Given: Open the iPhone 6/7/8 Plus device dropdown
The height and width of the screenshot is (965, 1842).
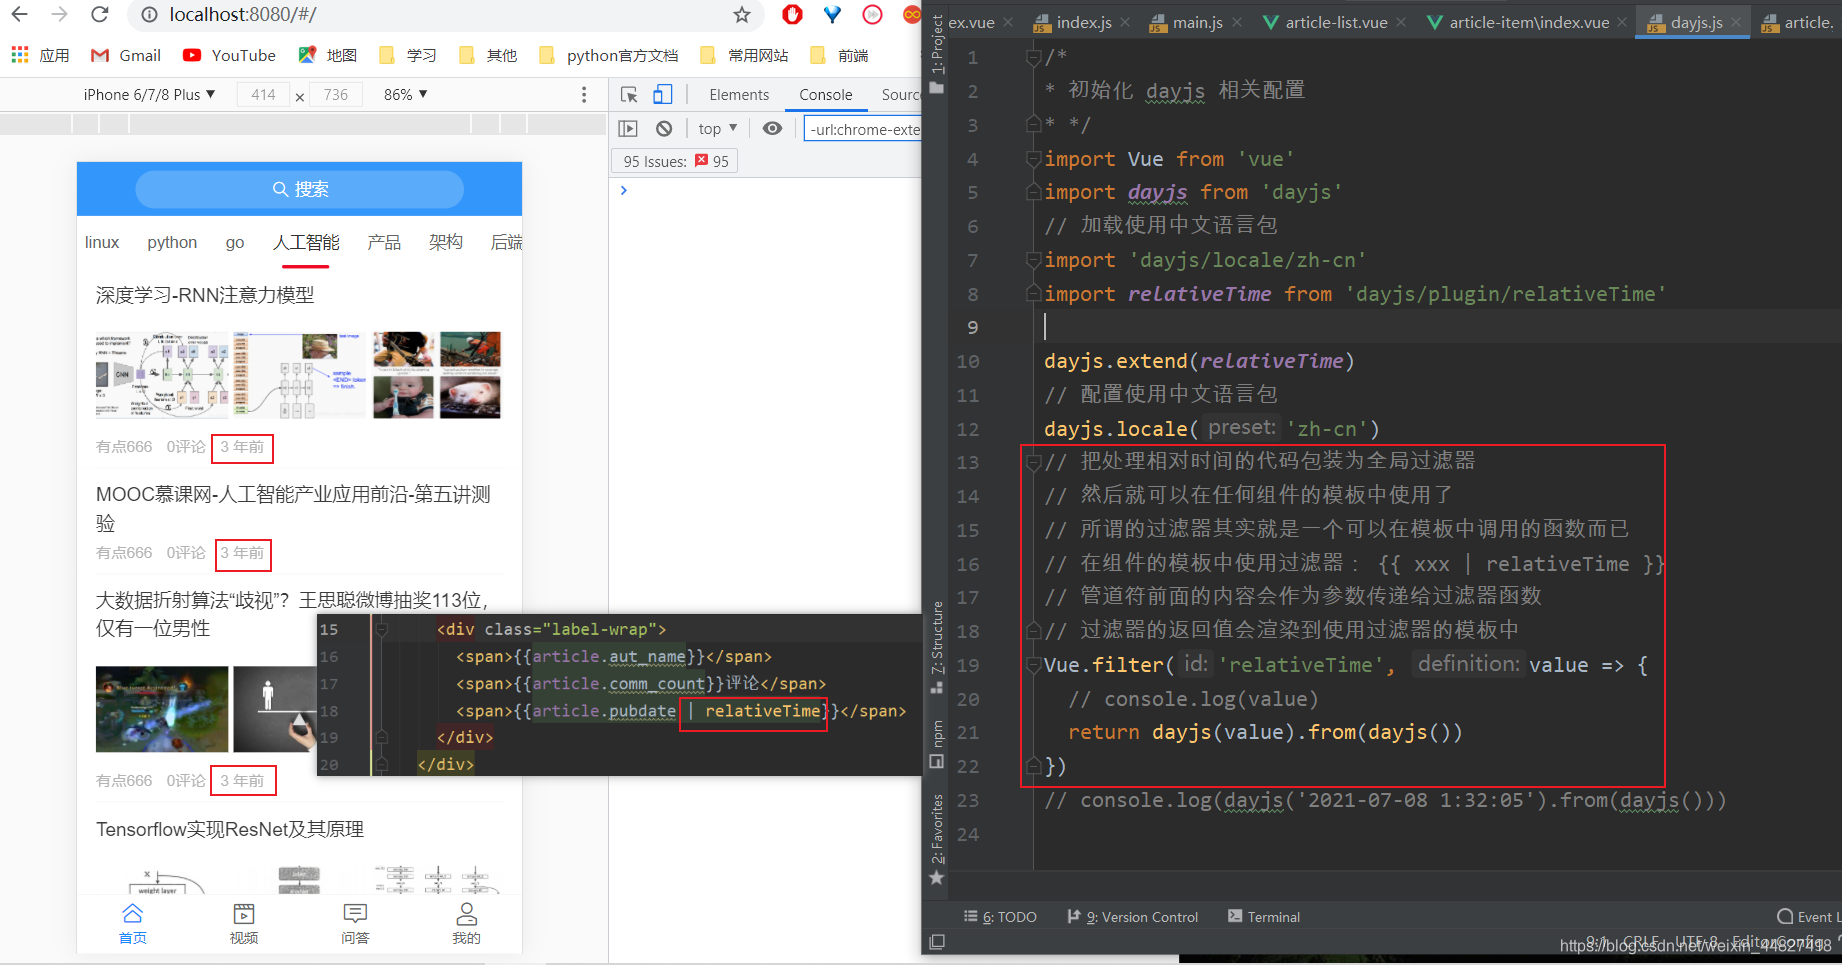Looking at the screenshot, I should click(x=149, y=95).
